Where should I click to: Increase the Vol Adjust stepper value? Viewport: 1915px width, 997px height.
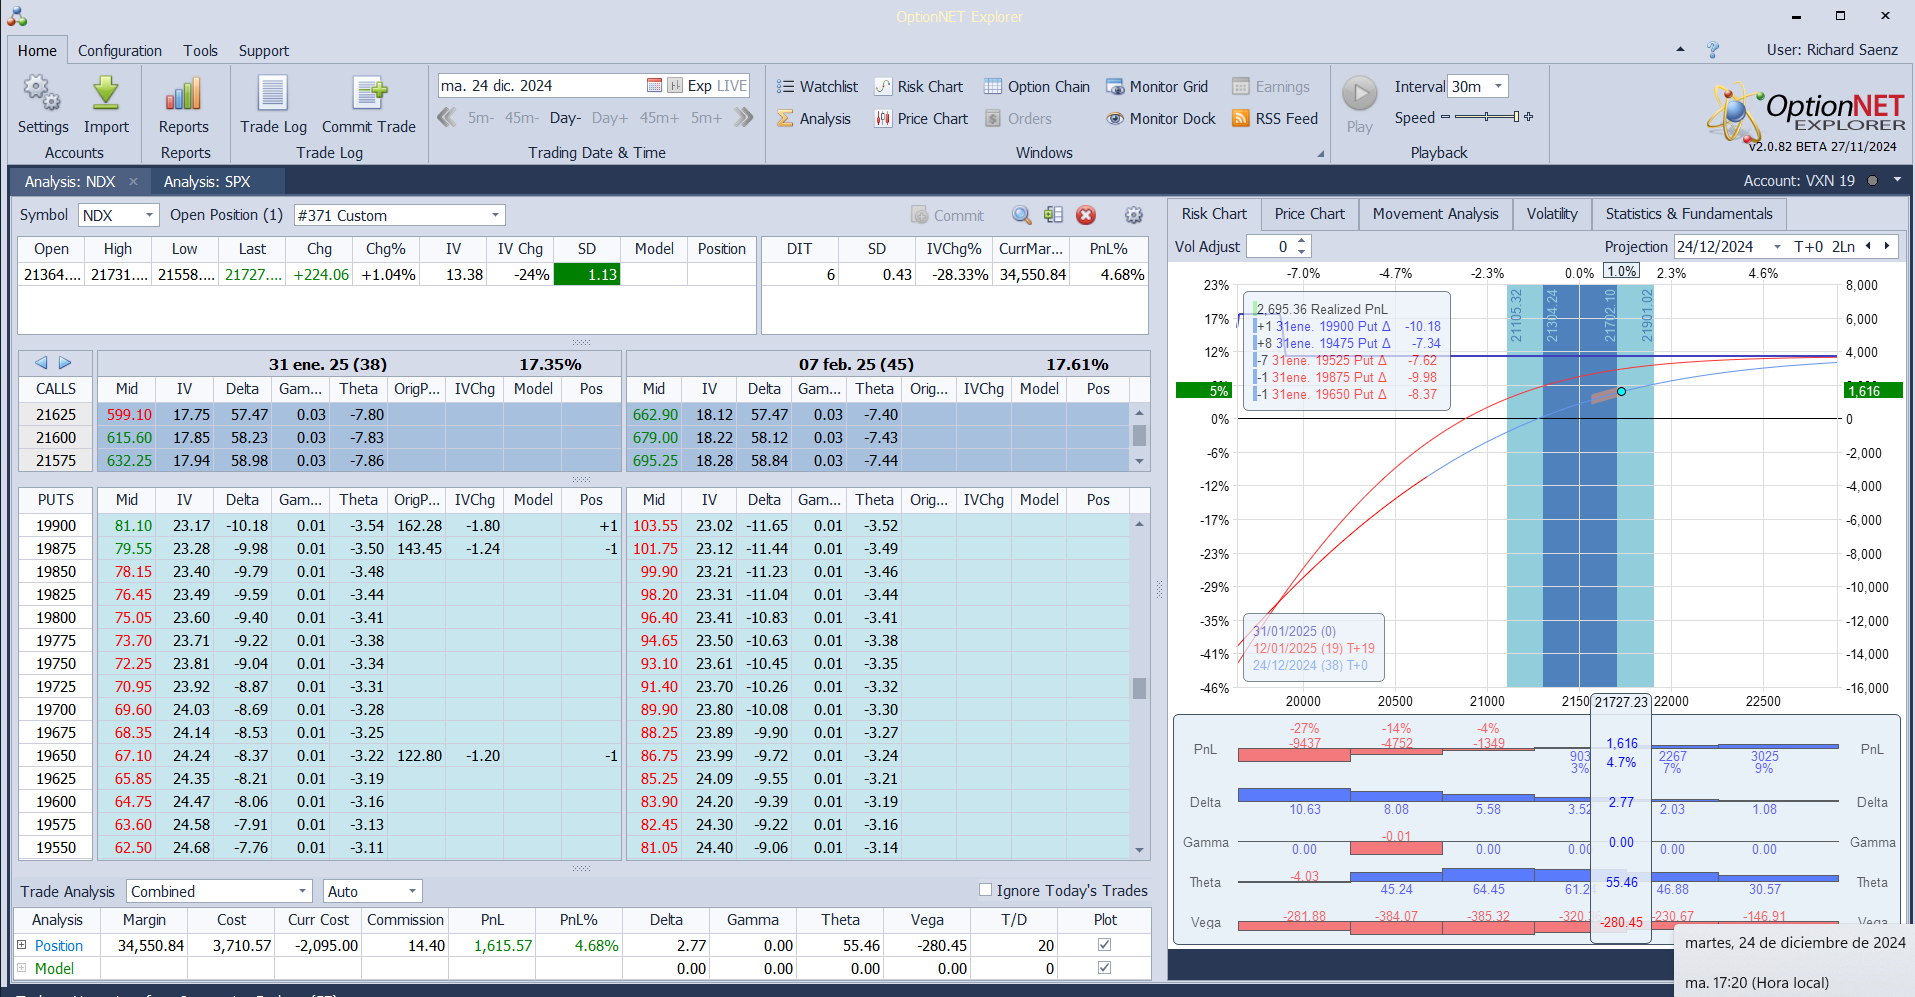point(1302,241)
